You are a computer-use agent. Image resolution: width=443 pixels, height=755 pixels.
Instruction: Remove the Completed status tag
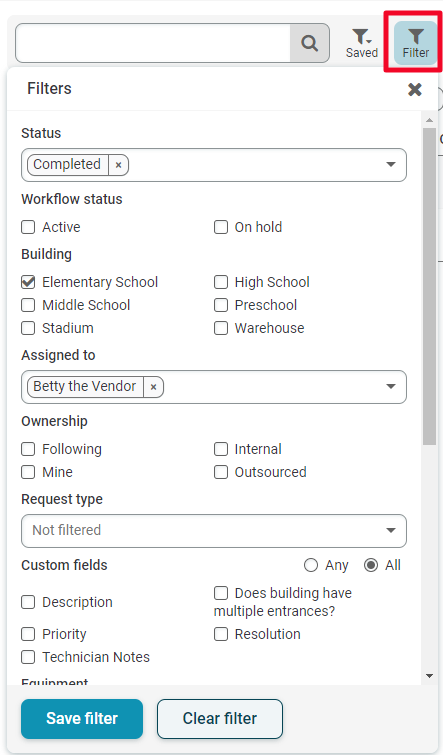pyautogui.click(x=118, y=165)
